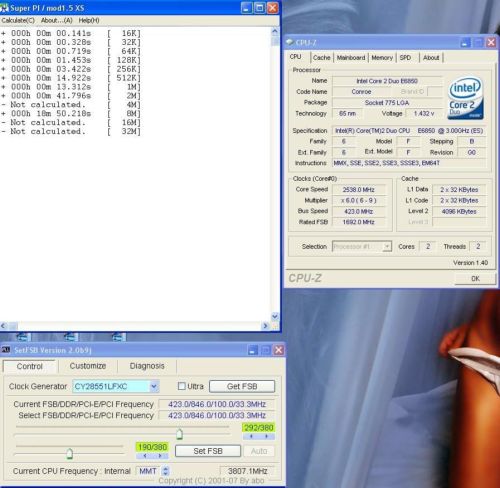Click the upper FSB slider thumb

point(179,434)
